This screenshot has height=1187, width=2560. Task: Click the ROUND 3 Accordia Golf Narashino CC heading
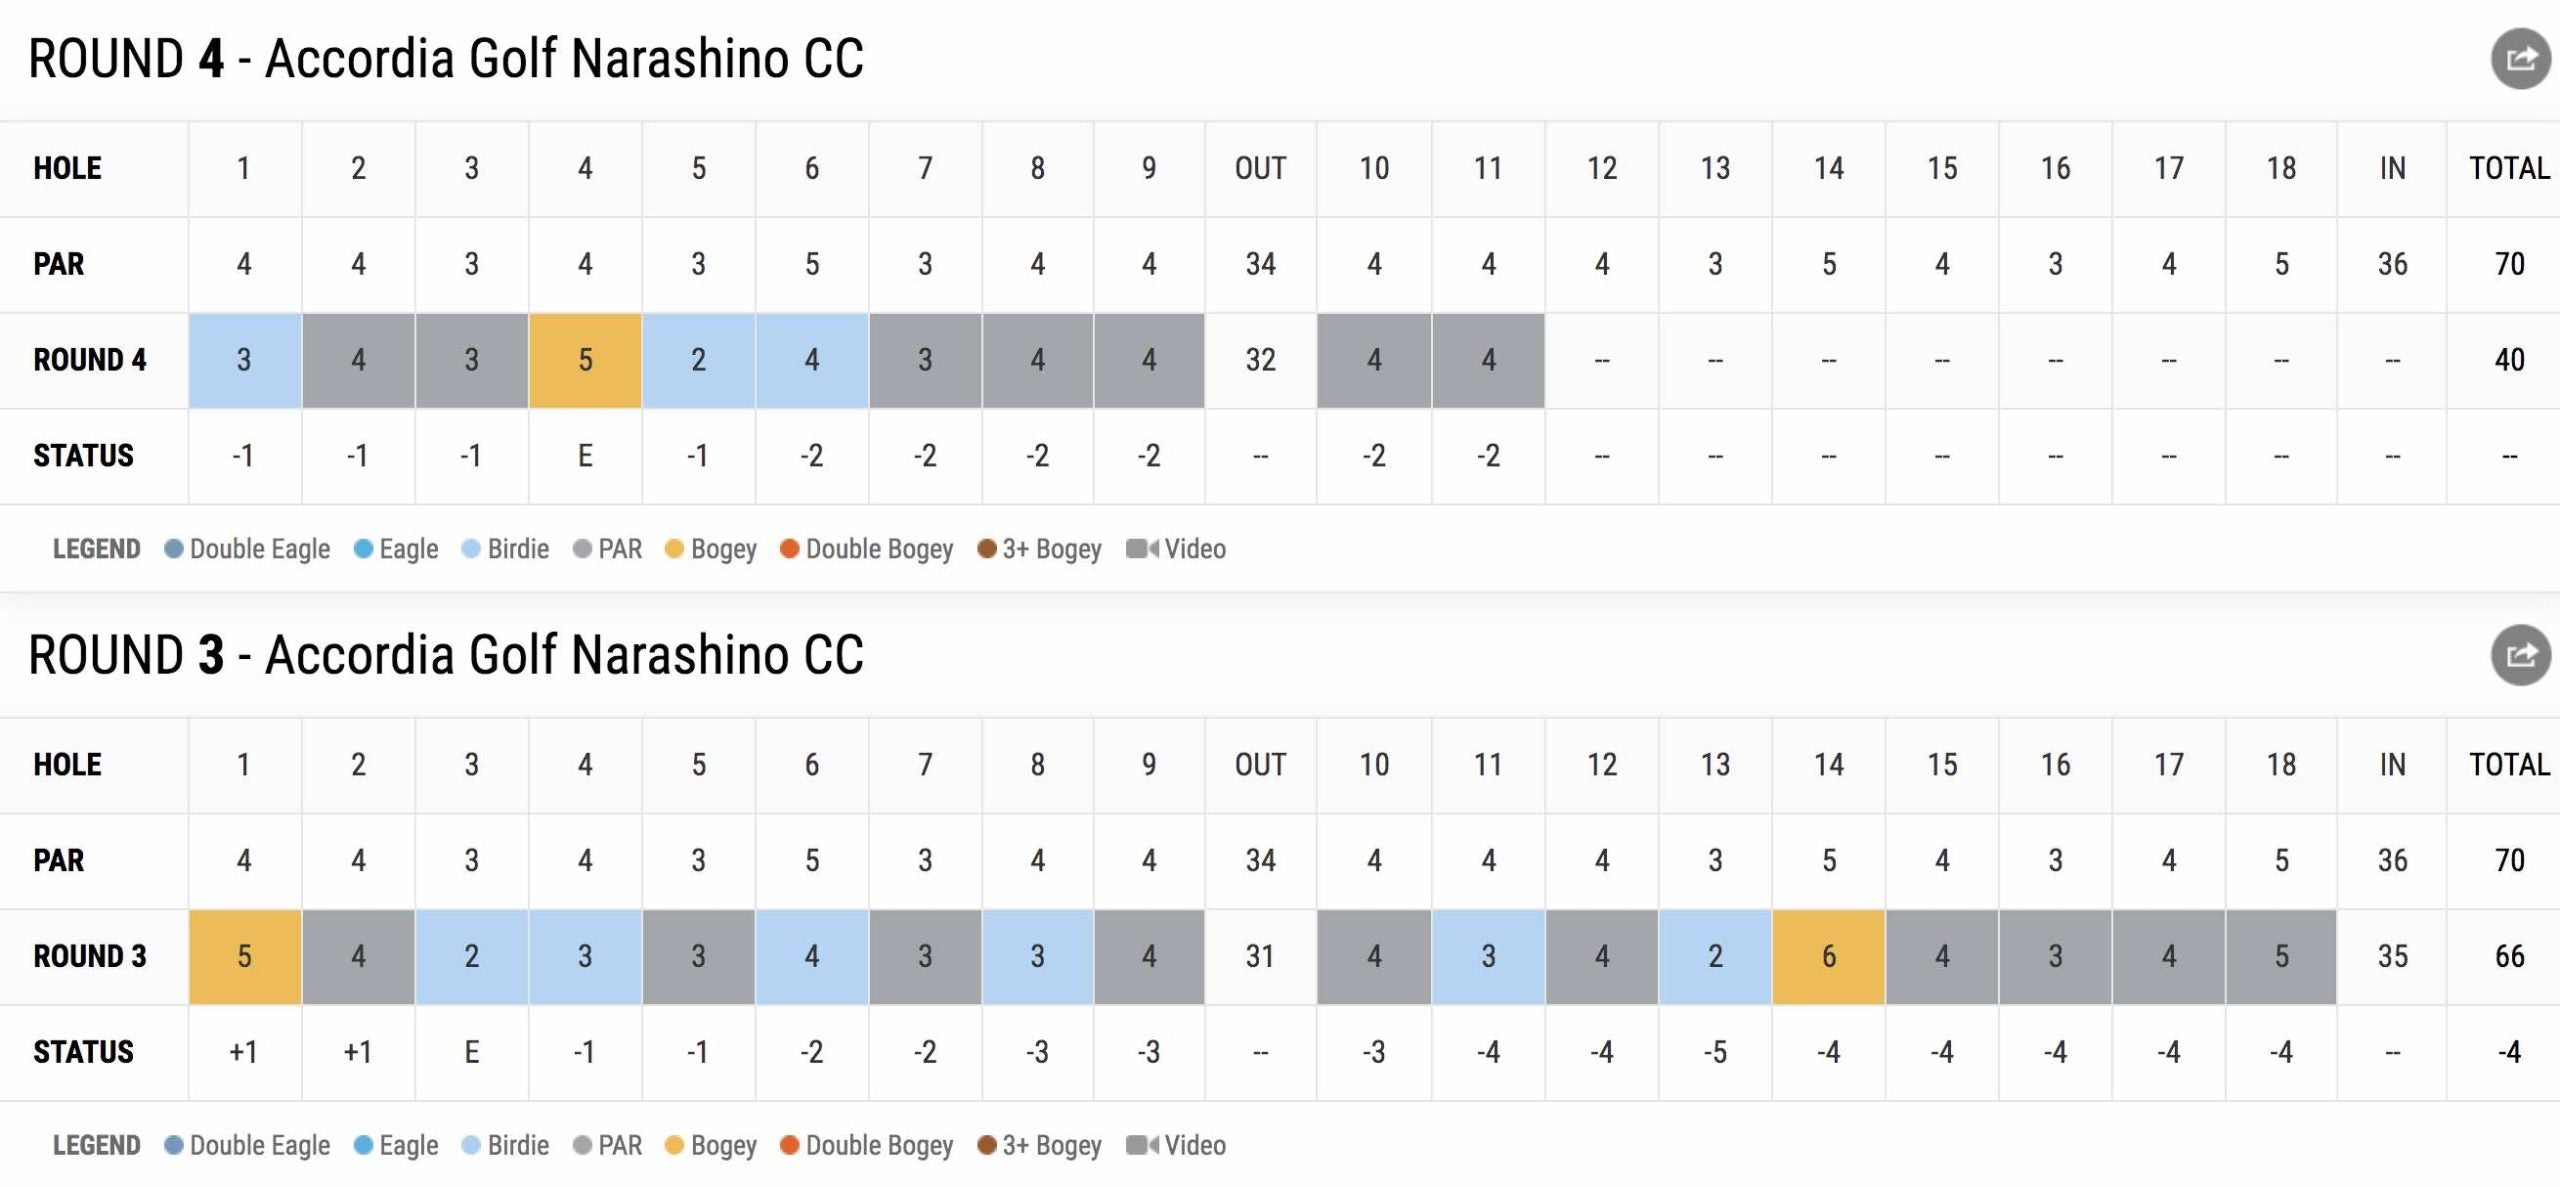click(446, 655)
